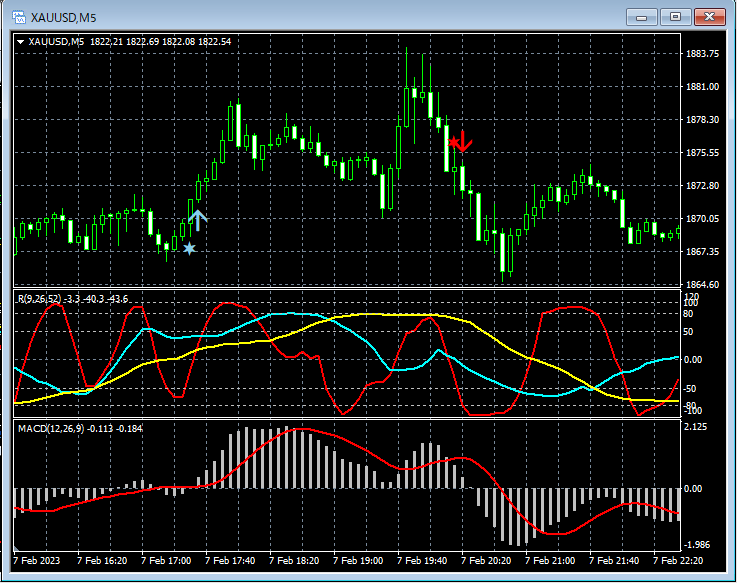Click the 1875.55 price scale label
The width and height of the screenshot is (738, 583).
pos(702,152)
